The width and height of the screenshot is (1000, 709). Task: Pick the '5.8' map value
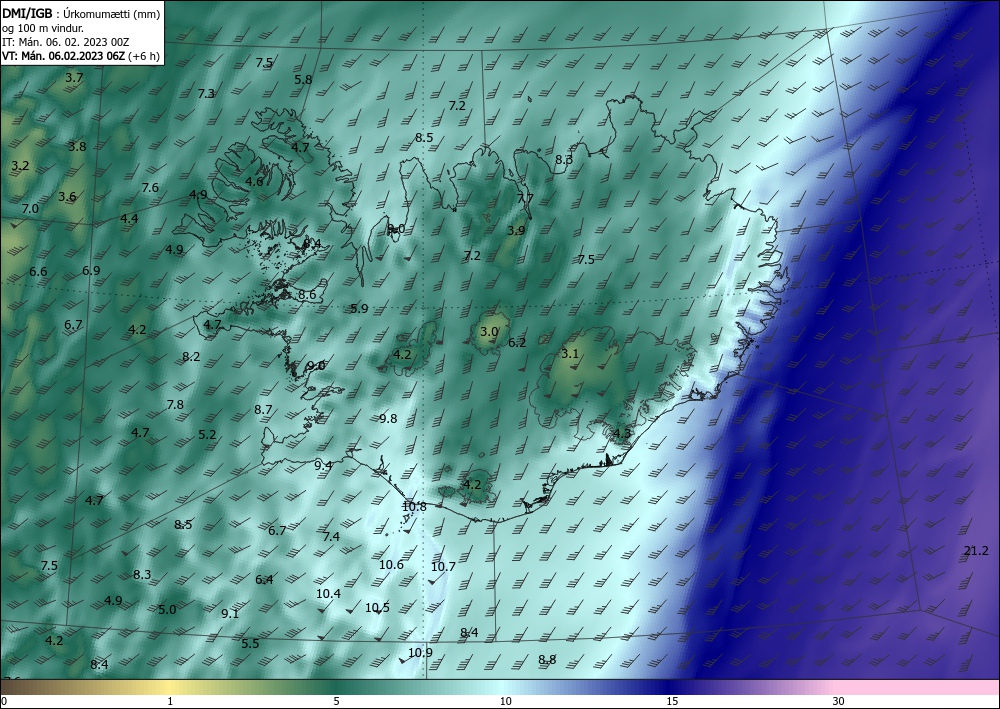[x=304, y=80]
